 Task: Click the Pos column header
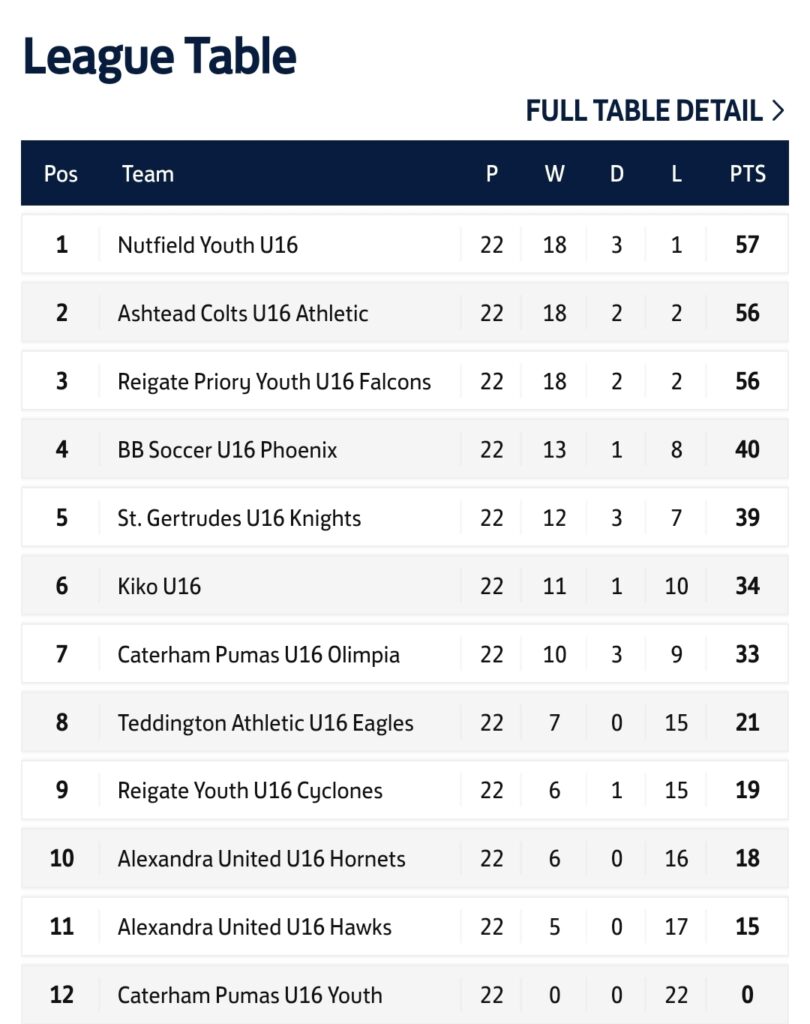coord(61,174)
